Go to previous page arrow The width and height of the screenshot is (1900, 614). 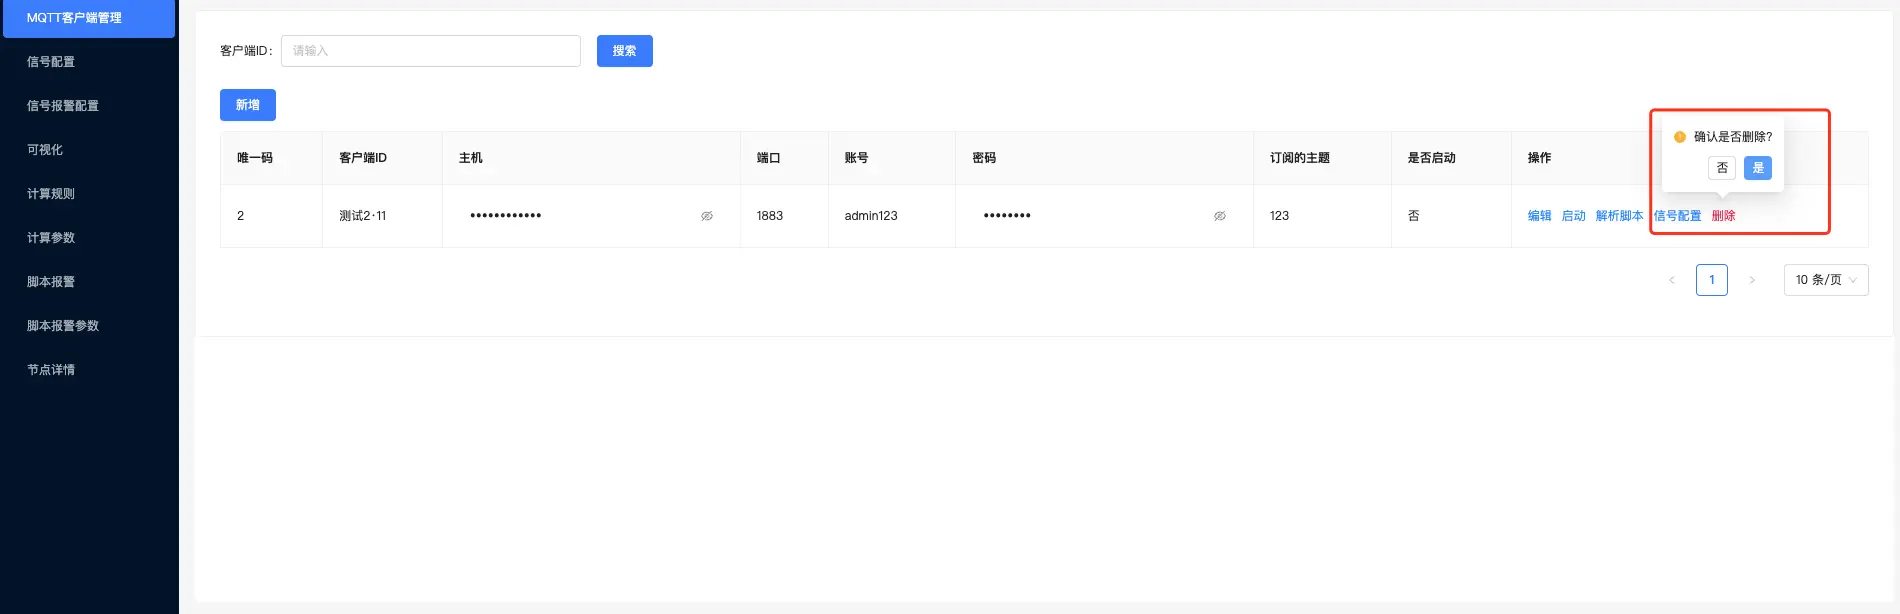pos(1672,280)
